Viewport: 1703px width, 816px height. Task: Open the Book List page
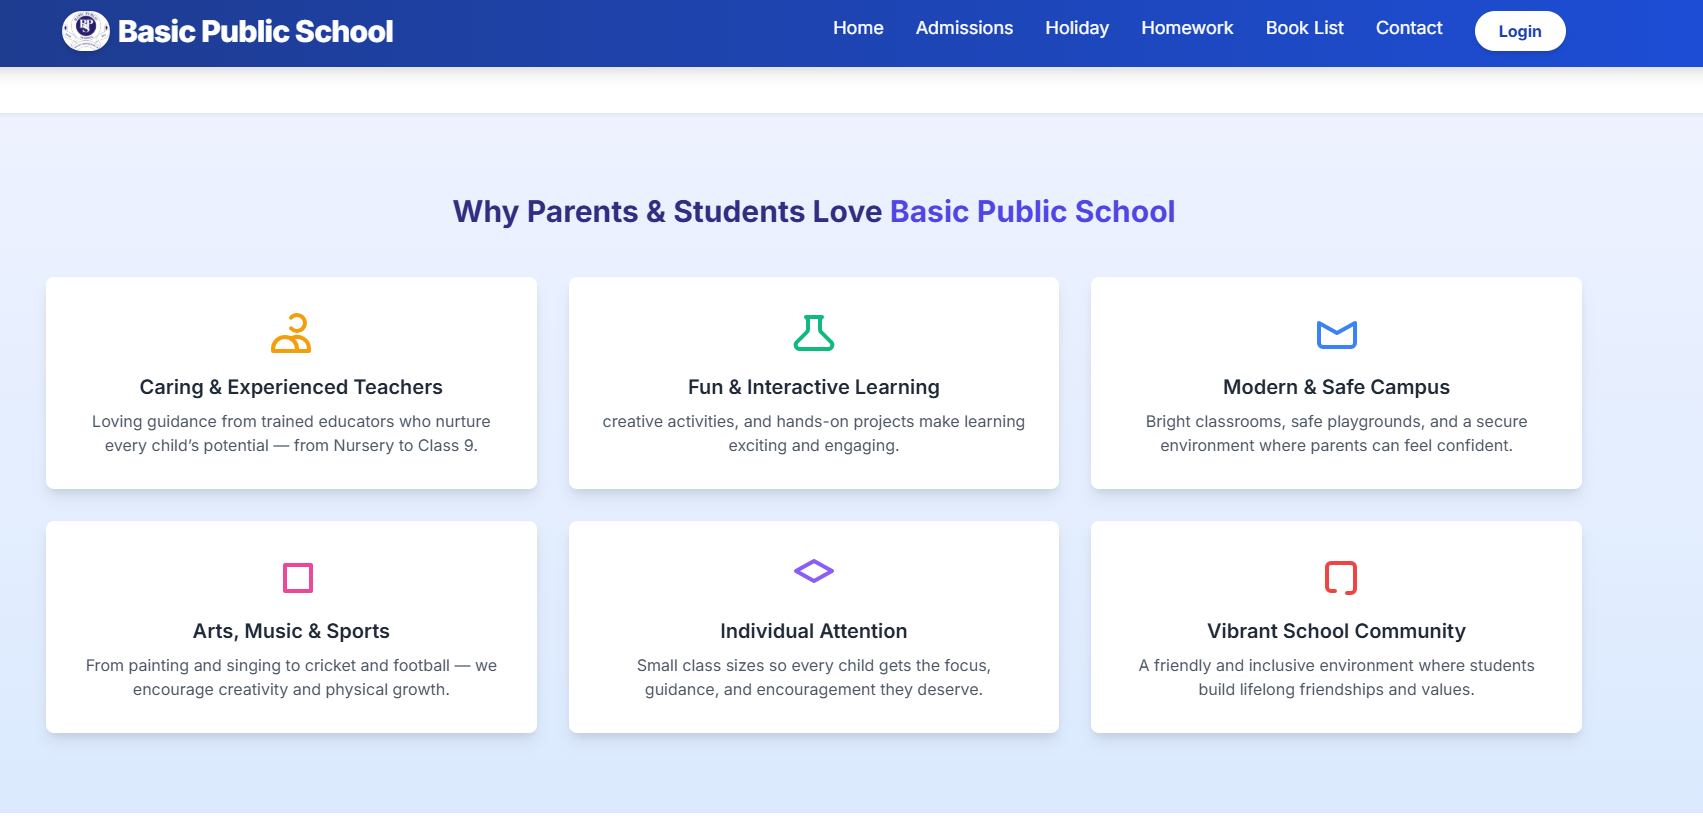point(1304,28)
